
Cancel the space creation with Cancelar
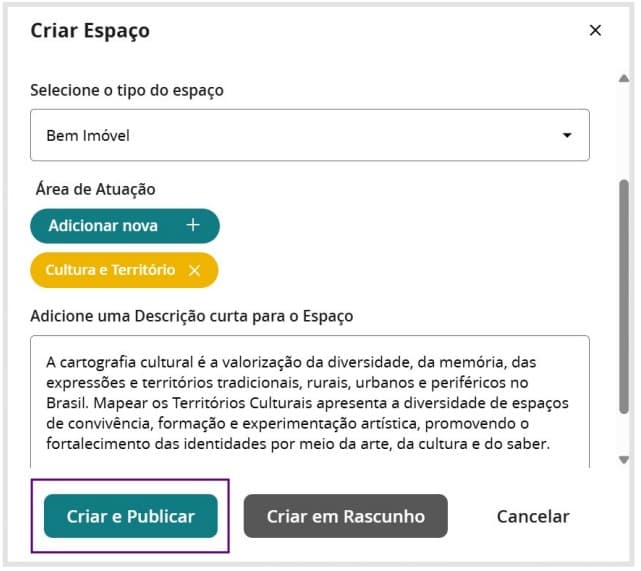[x=533, y=516]
